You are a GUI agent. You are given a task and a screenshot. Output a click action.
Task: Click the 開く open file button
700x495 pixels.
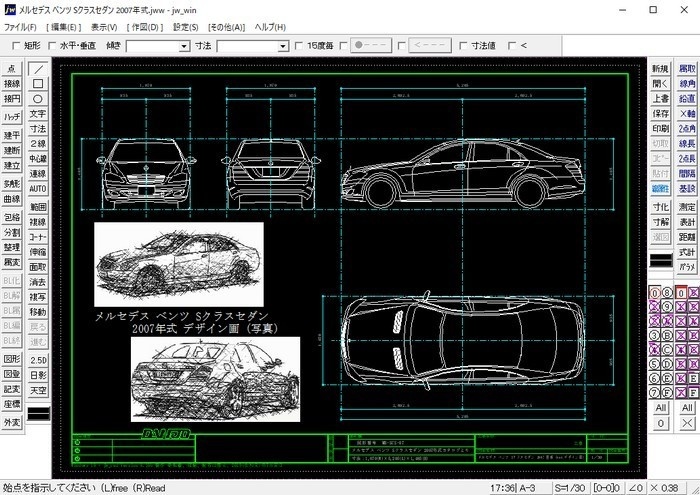tap(661, 84)
